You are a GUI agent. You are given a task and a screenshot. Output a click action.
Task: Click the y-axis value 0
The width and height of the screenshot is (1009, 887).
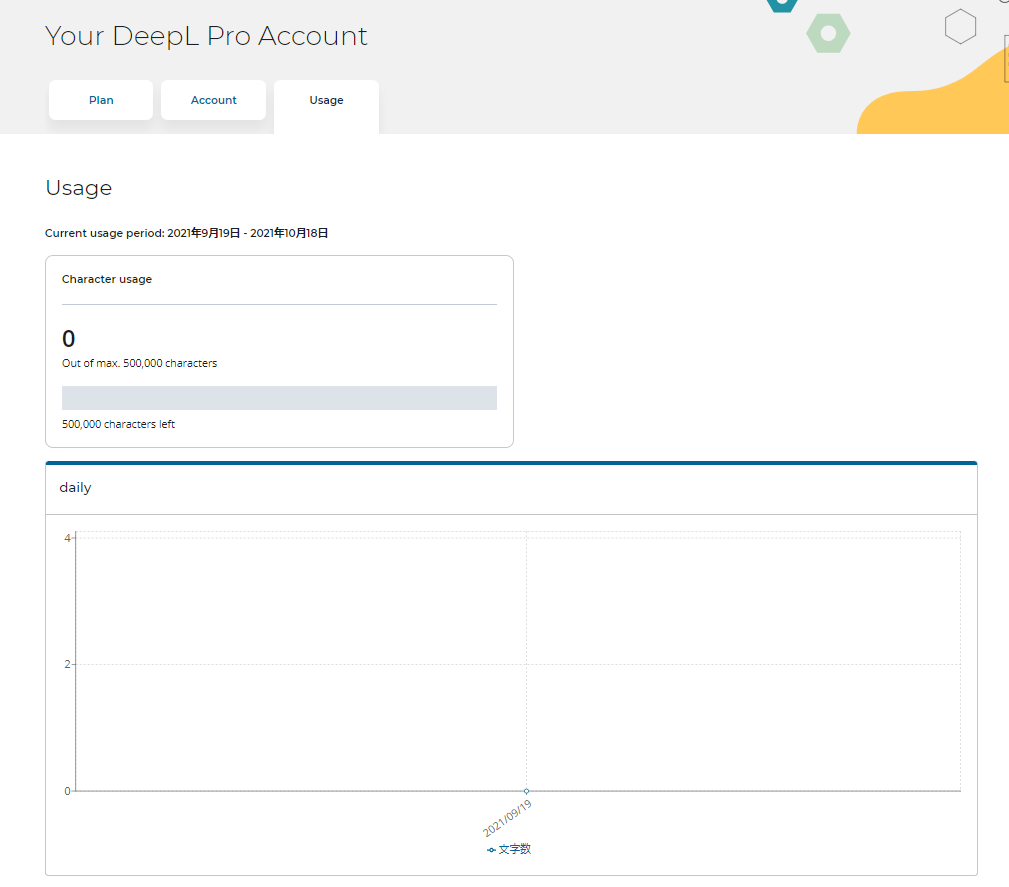click(x=67, y=791)
